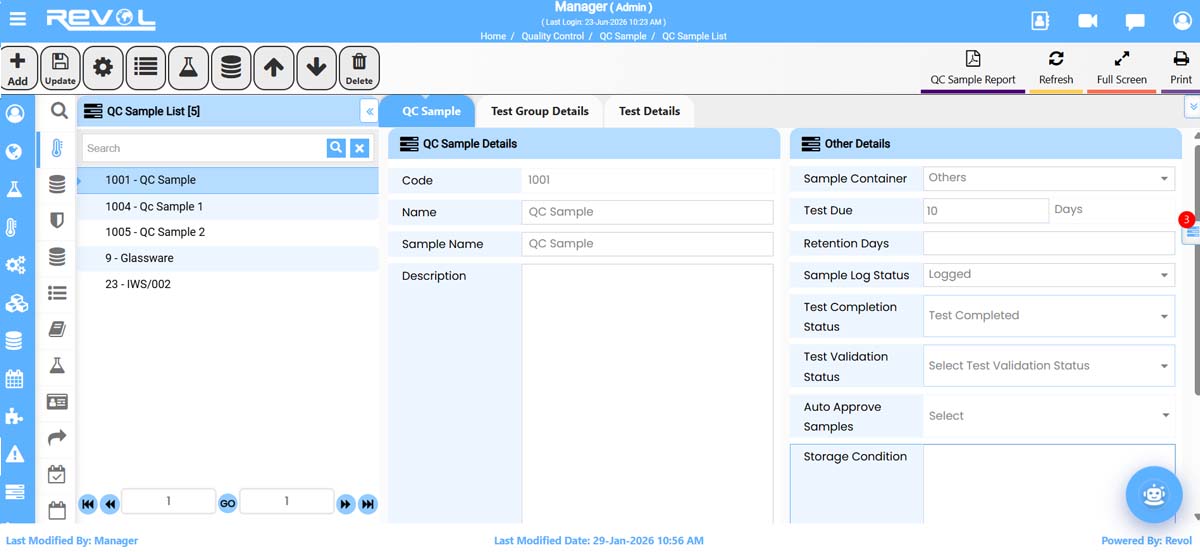Select 23 - IWS/002 row

(228, 284)
